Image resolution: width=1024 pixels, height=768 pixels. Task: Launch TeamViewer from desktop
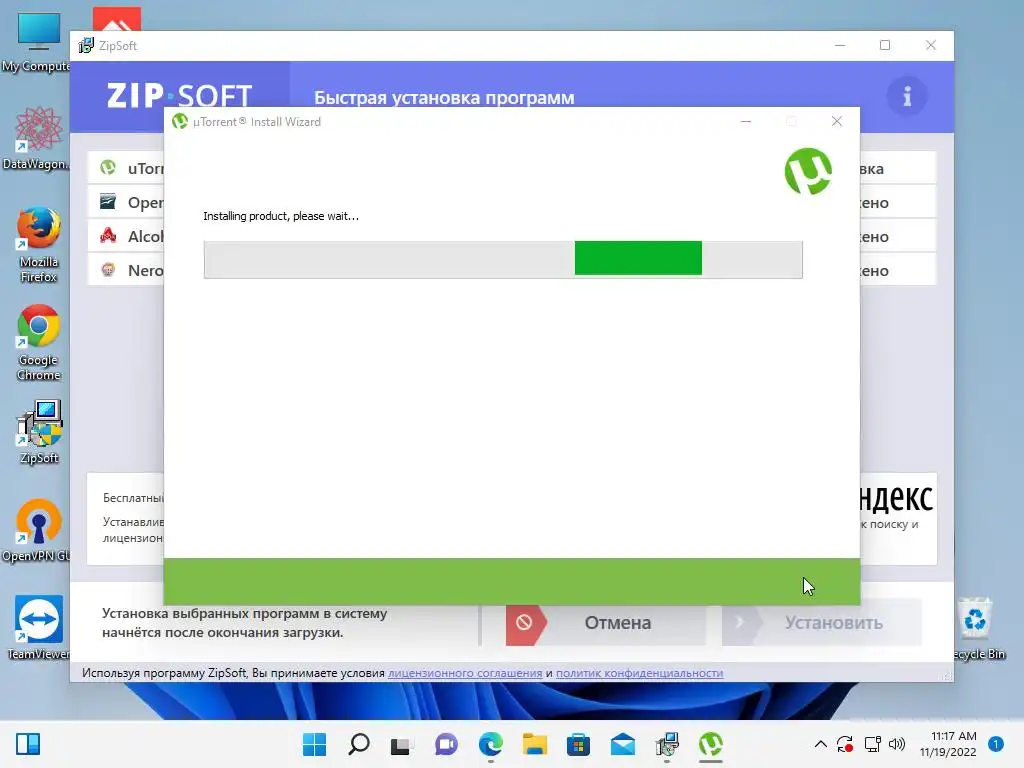(38, 628)
